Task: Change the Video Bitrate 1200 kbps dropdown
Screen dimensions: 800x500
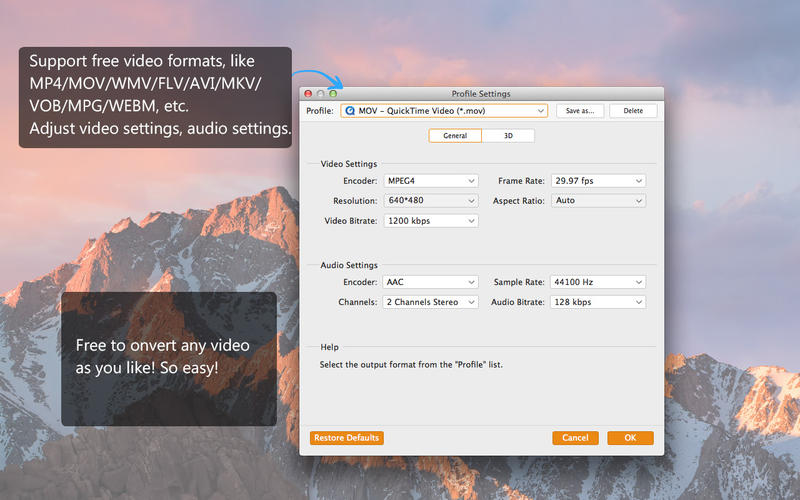Action: tap(431, 221)
